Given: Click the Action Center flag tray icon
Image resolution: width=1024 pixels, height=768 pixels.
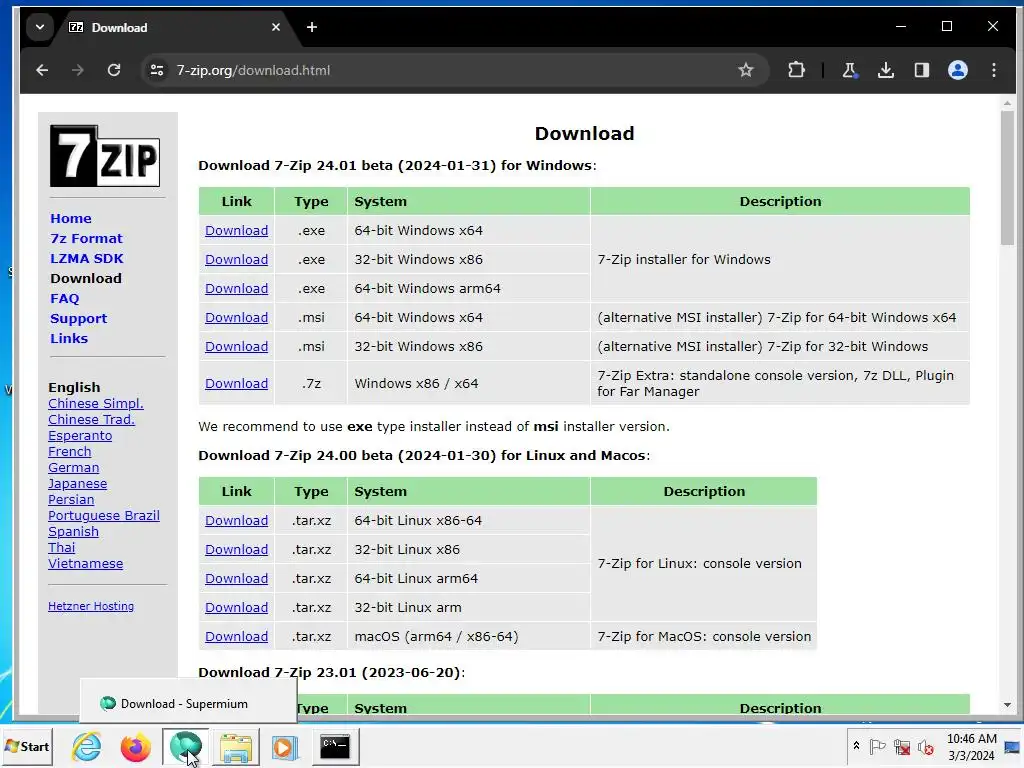Looking at the screenshot, I should click(878, 746).
